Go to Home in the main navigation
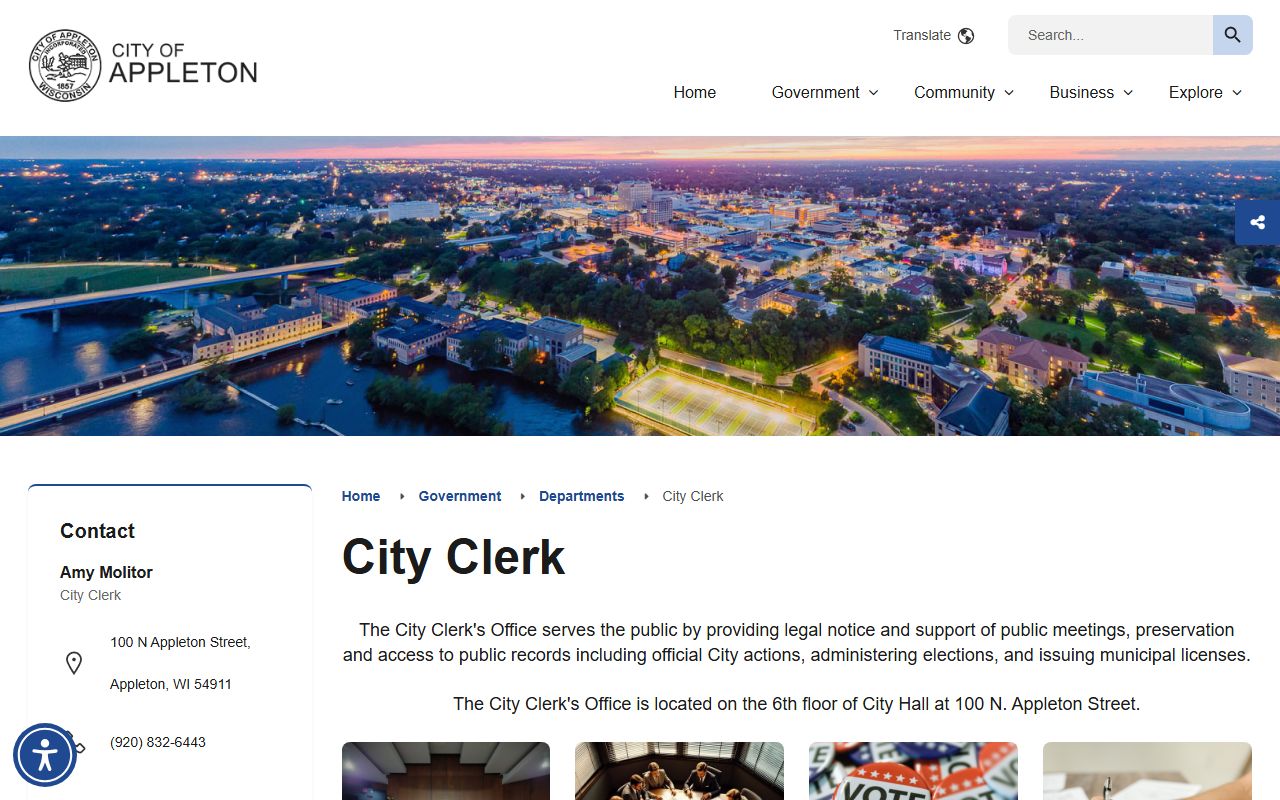 point(695,92)
